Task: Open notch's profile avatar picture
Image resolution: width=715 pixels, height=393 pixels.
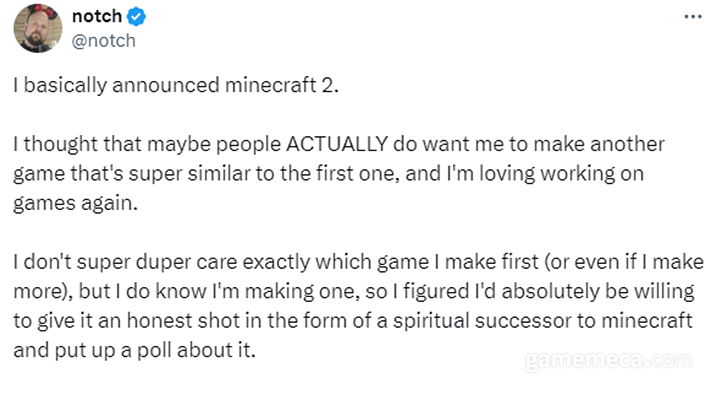Action: click(38, 28)
